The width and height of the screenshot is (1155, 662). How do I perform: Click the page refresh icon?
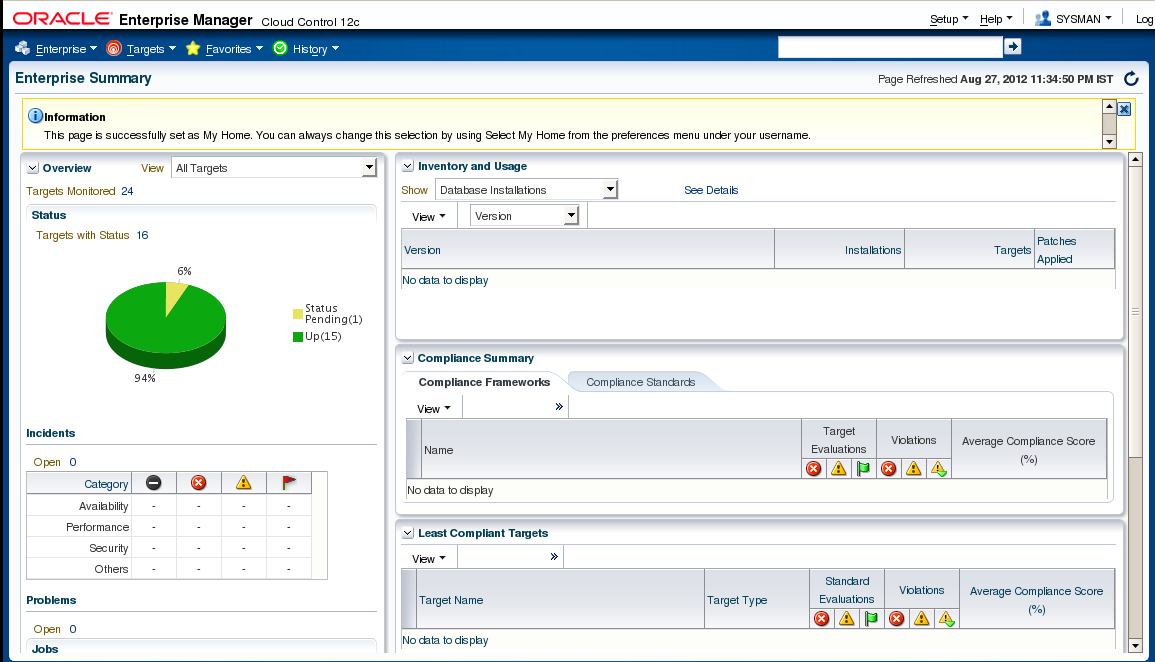coord(1131,79)
